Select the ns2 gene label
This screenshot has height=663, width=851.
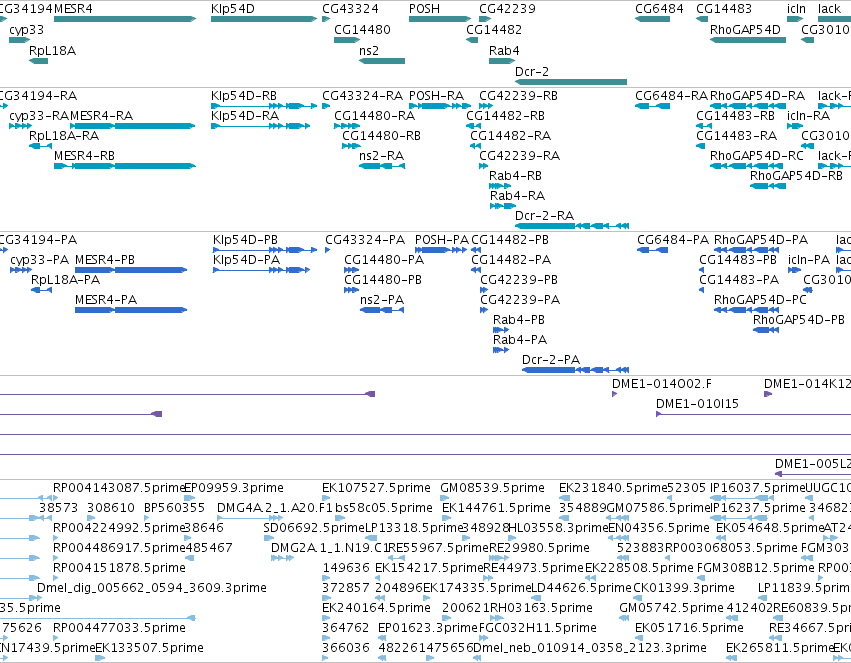point(369,50)
